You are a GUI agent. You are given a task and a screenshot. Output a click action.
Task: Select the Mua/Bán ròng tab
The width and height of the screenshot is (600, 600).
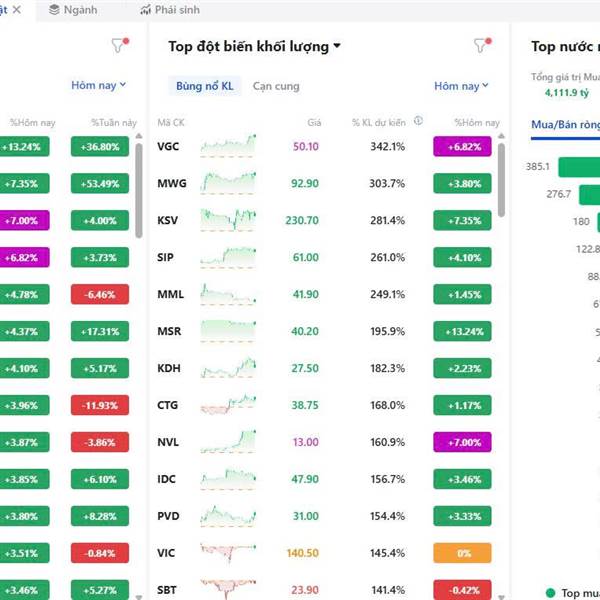click(x=565, y=124)
